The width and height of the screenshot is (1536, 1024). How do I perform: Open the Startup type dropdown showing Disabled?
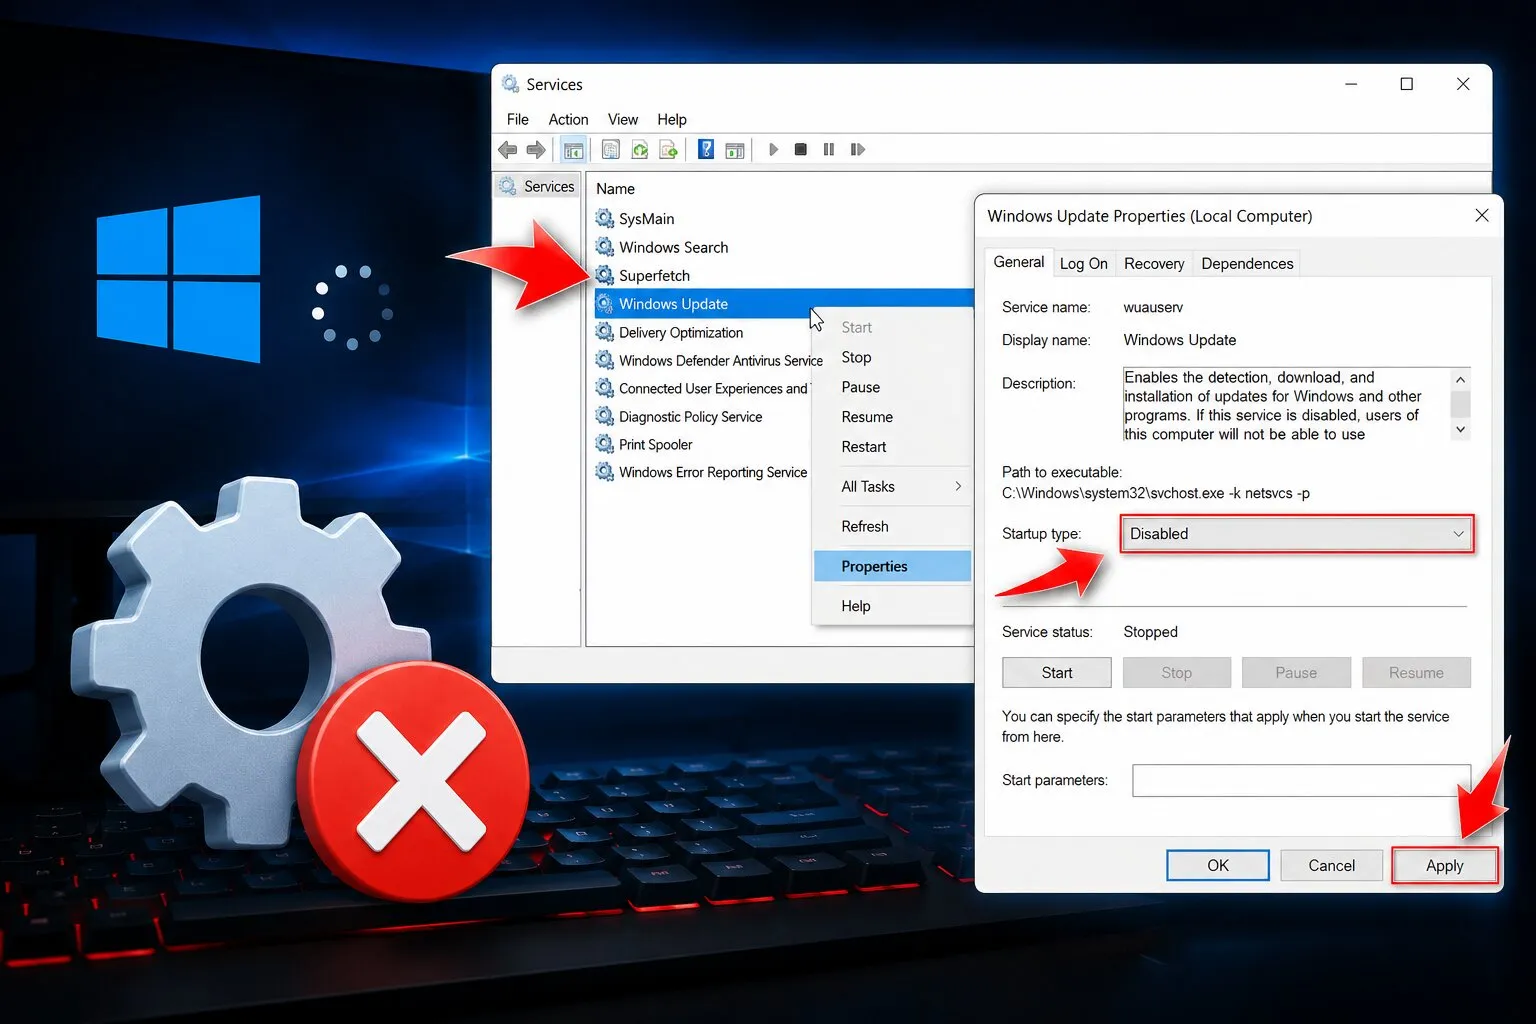click(1297, 534)
